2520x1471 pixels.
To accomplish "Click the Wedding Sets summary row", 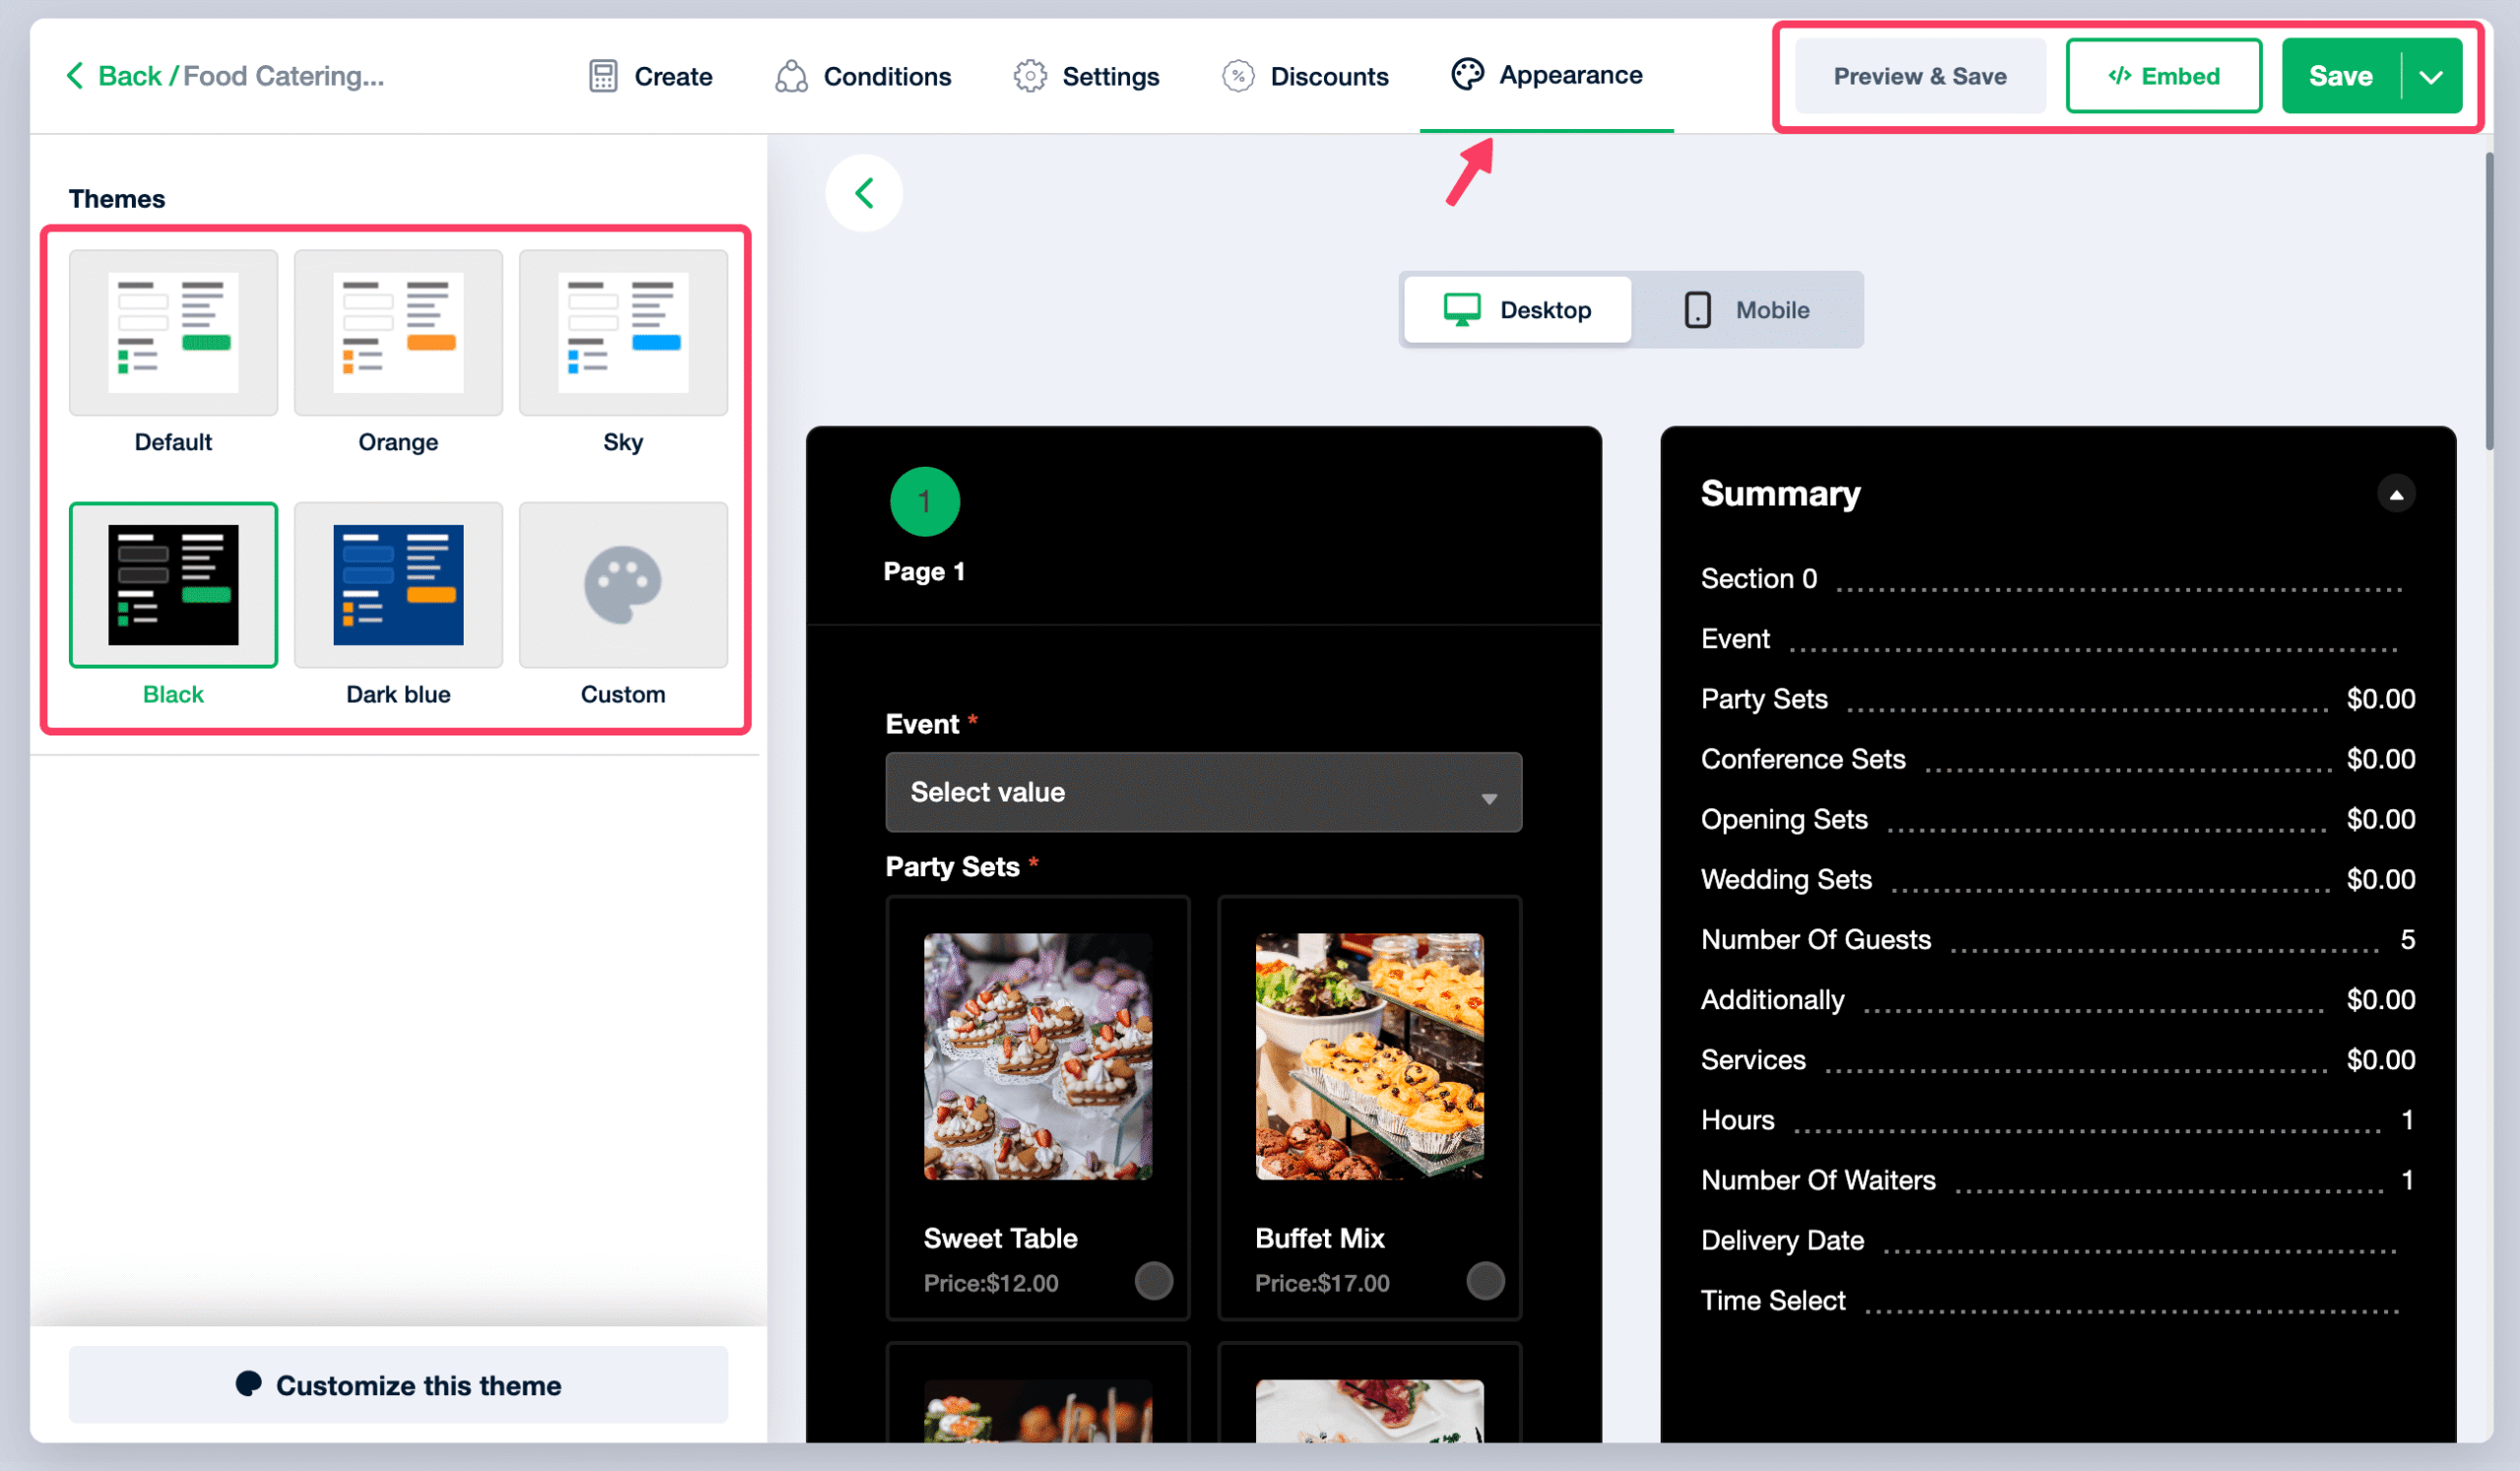I will tap(2058, 879).
